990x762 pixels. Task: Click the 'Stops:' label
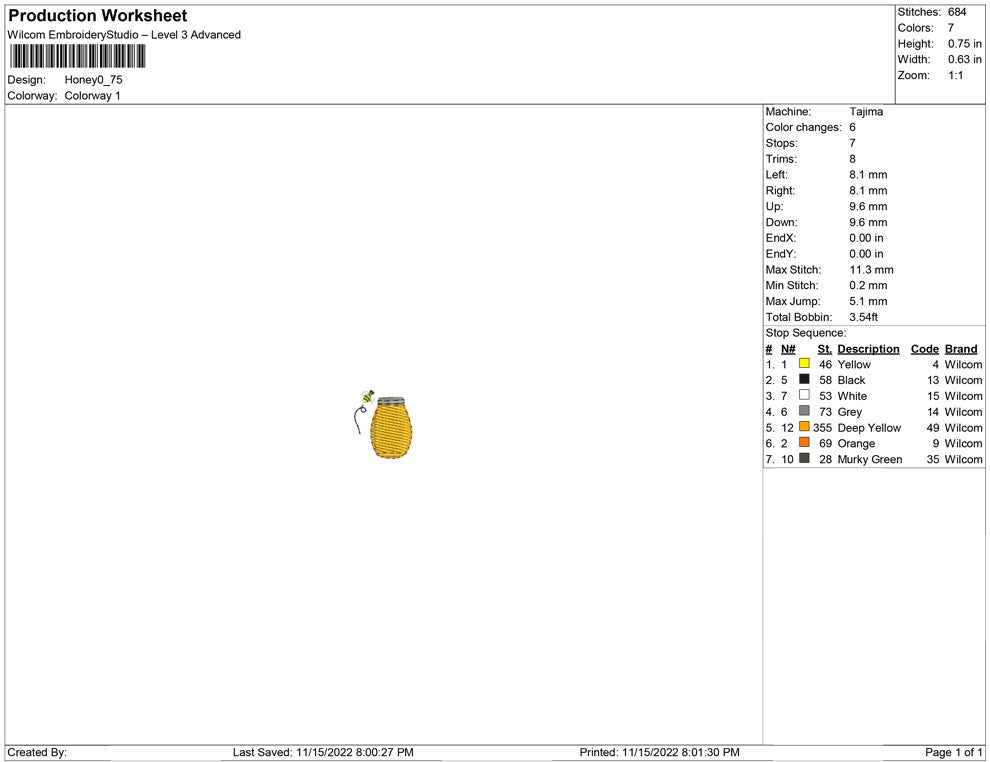click(x=782, y=143)
